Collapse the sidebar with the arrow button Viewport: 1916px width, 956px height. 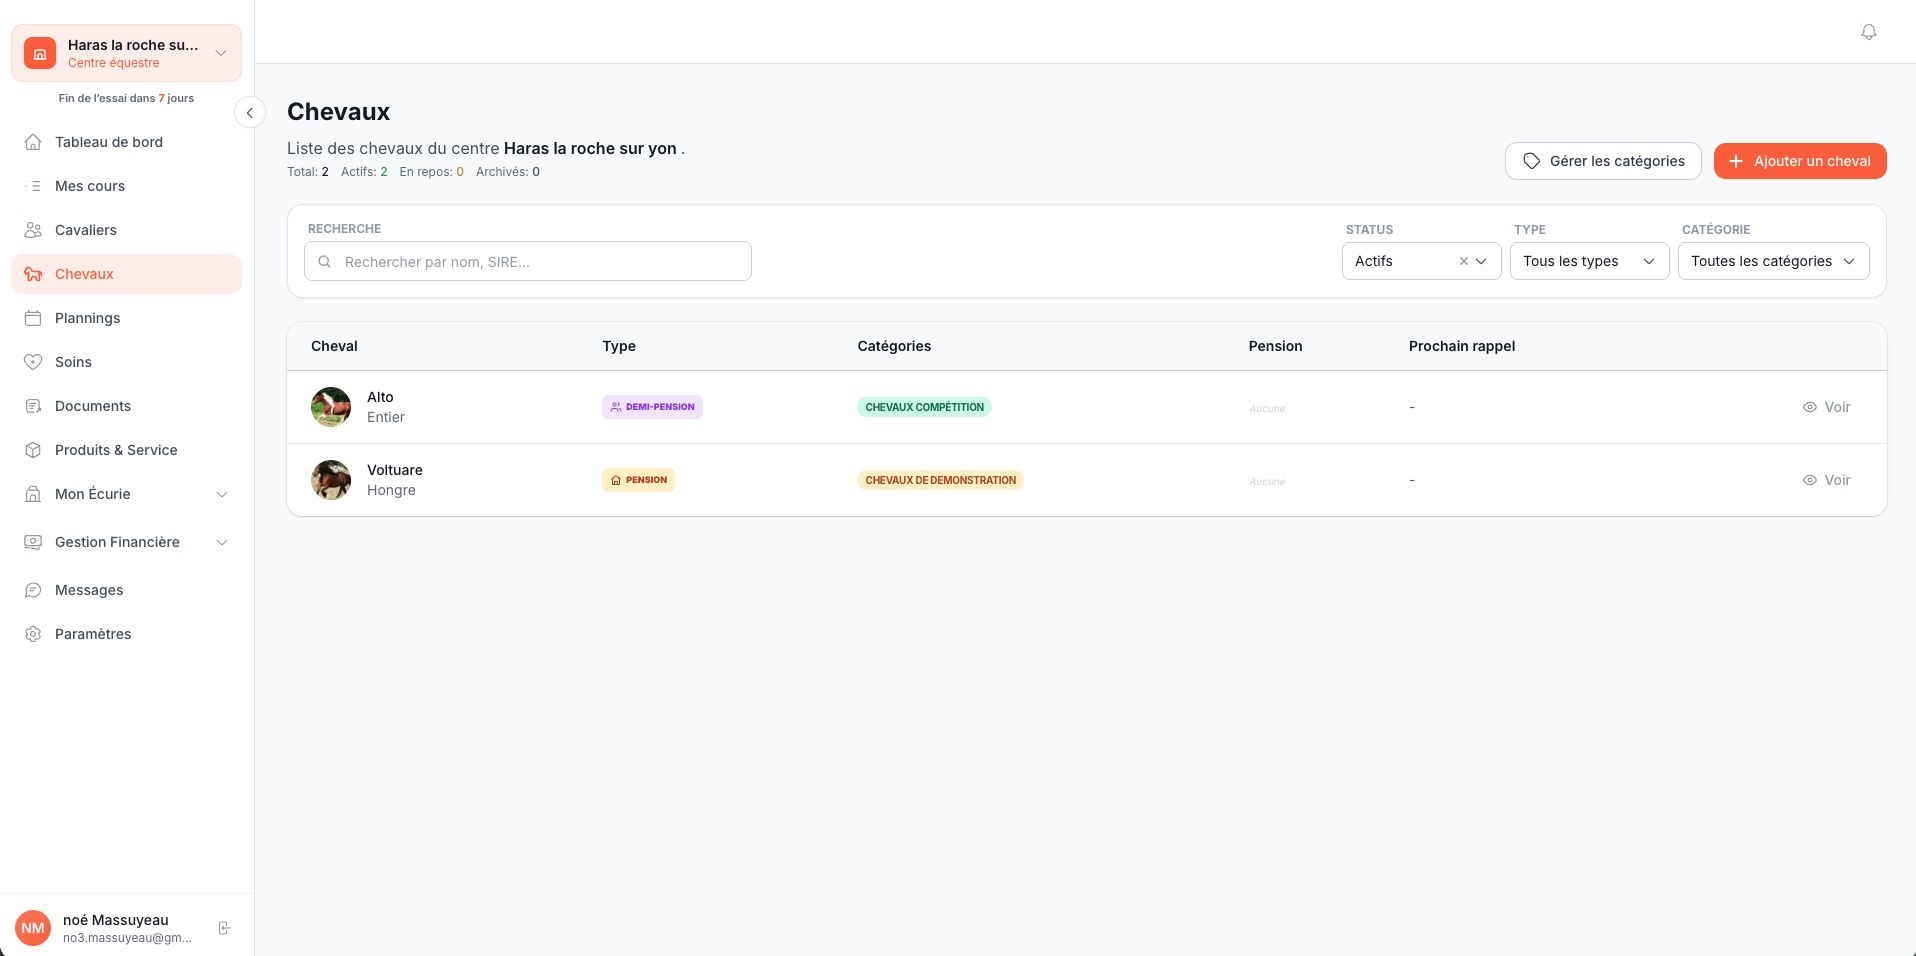coord(249,113)
